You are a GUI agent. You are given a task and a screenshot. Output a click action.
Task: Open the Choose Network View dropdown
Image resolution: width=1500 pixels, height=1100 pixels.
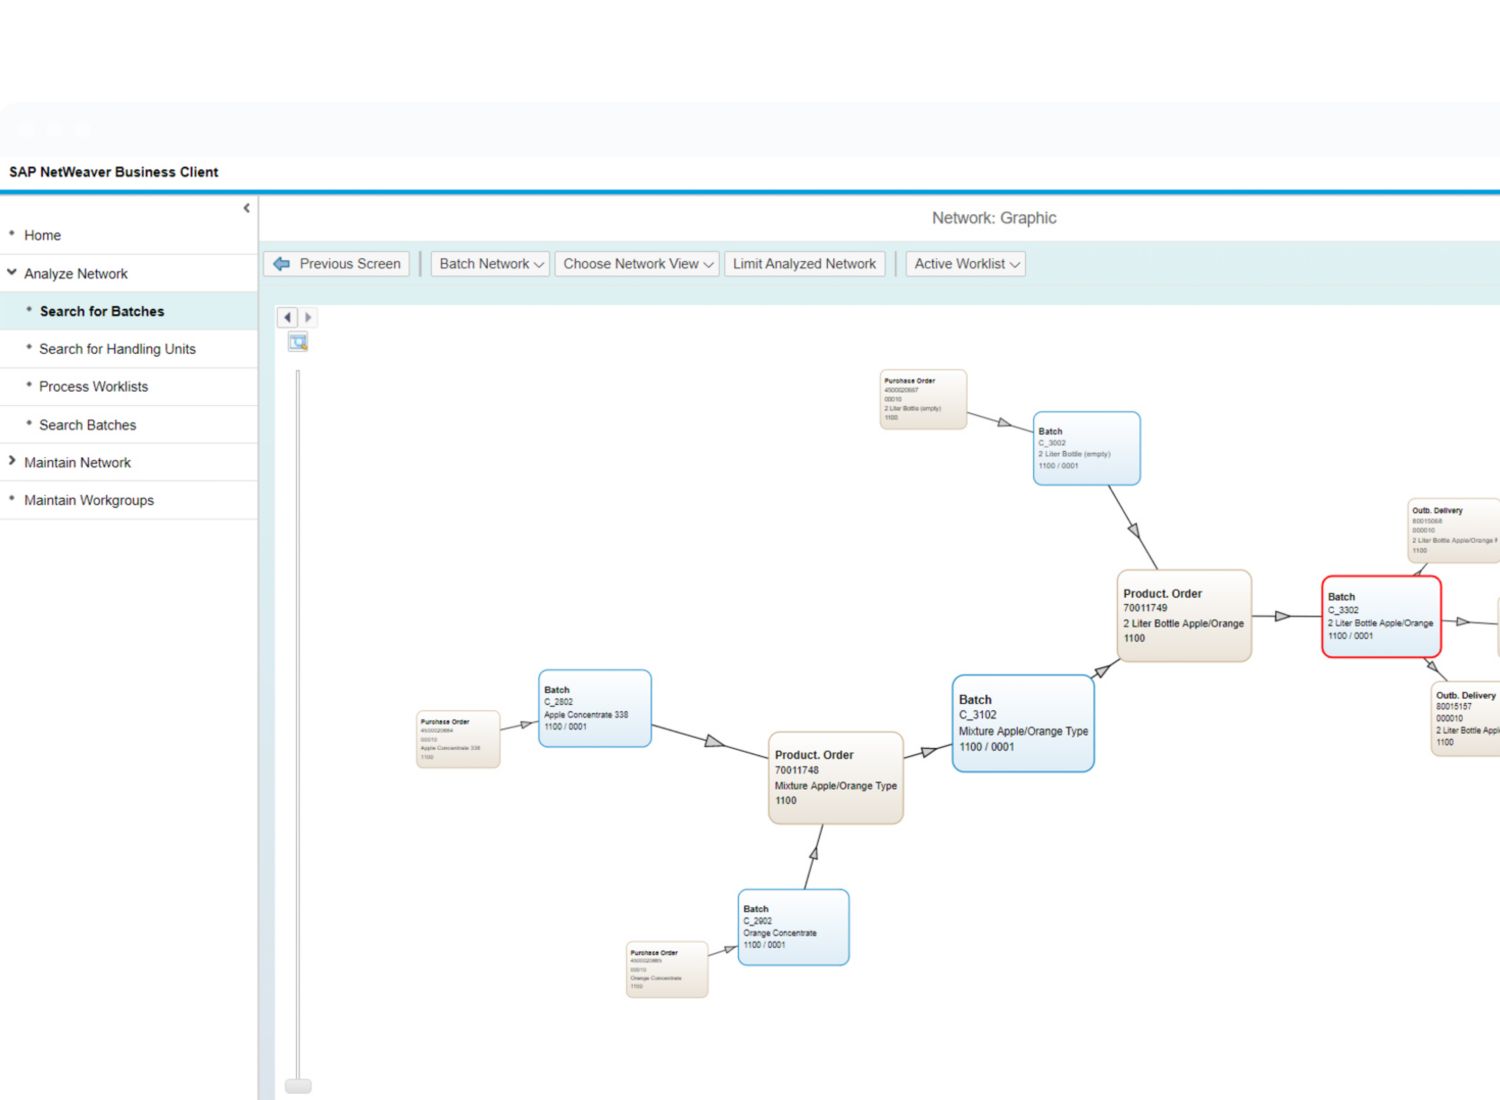click(x=637, y=264)
